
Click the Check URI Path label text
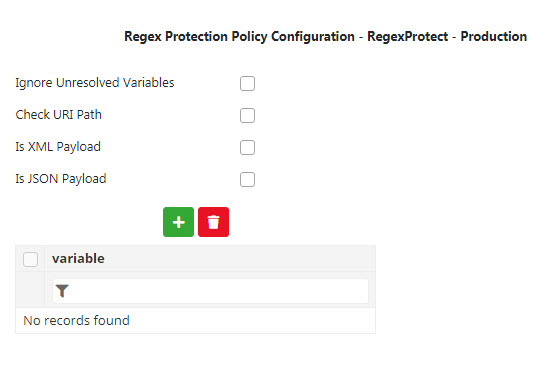pyautogui.click(x=59, y=115)
